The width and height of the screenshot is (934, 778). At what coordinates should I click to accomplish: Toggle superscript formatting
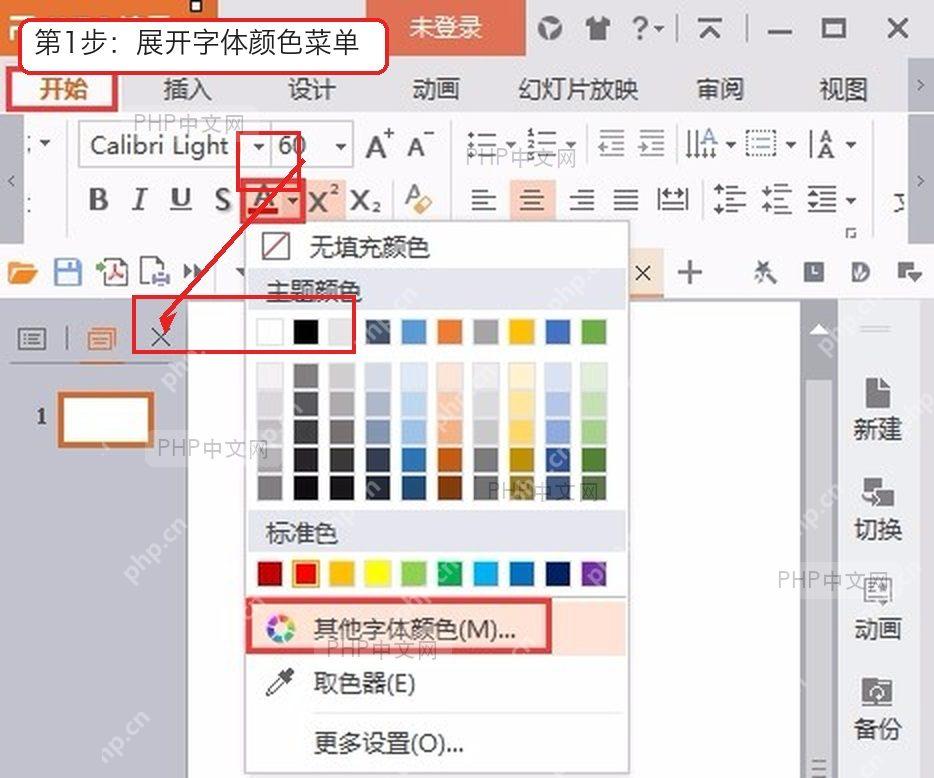[x=323, y=200]
